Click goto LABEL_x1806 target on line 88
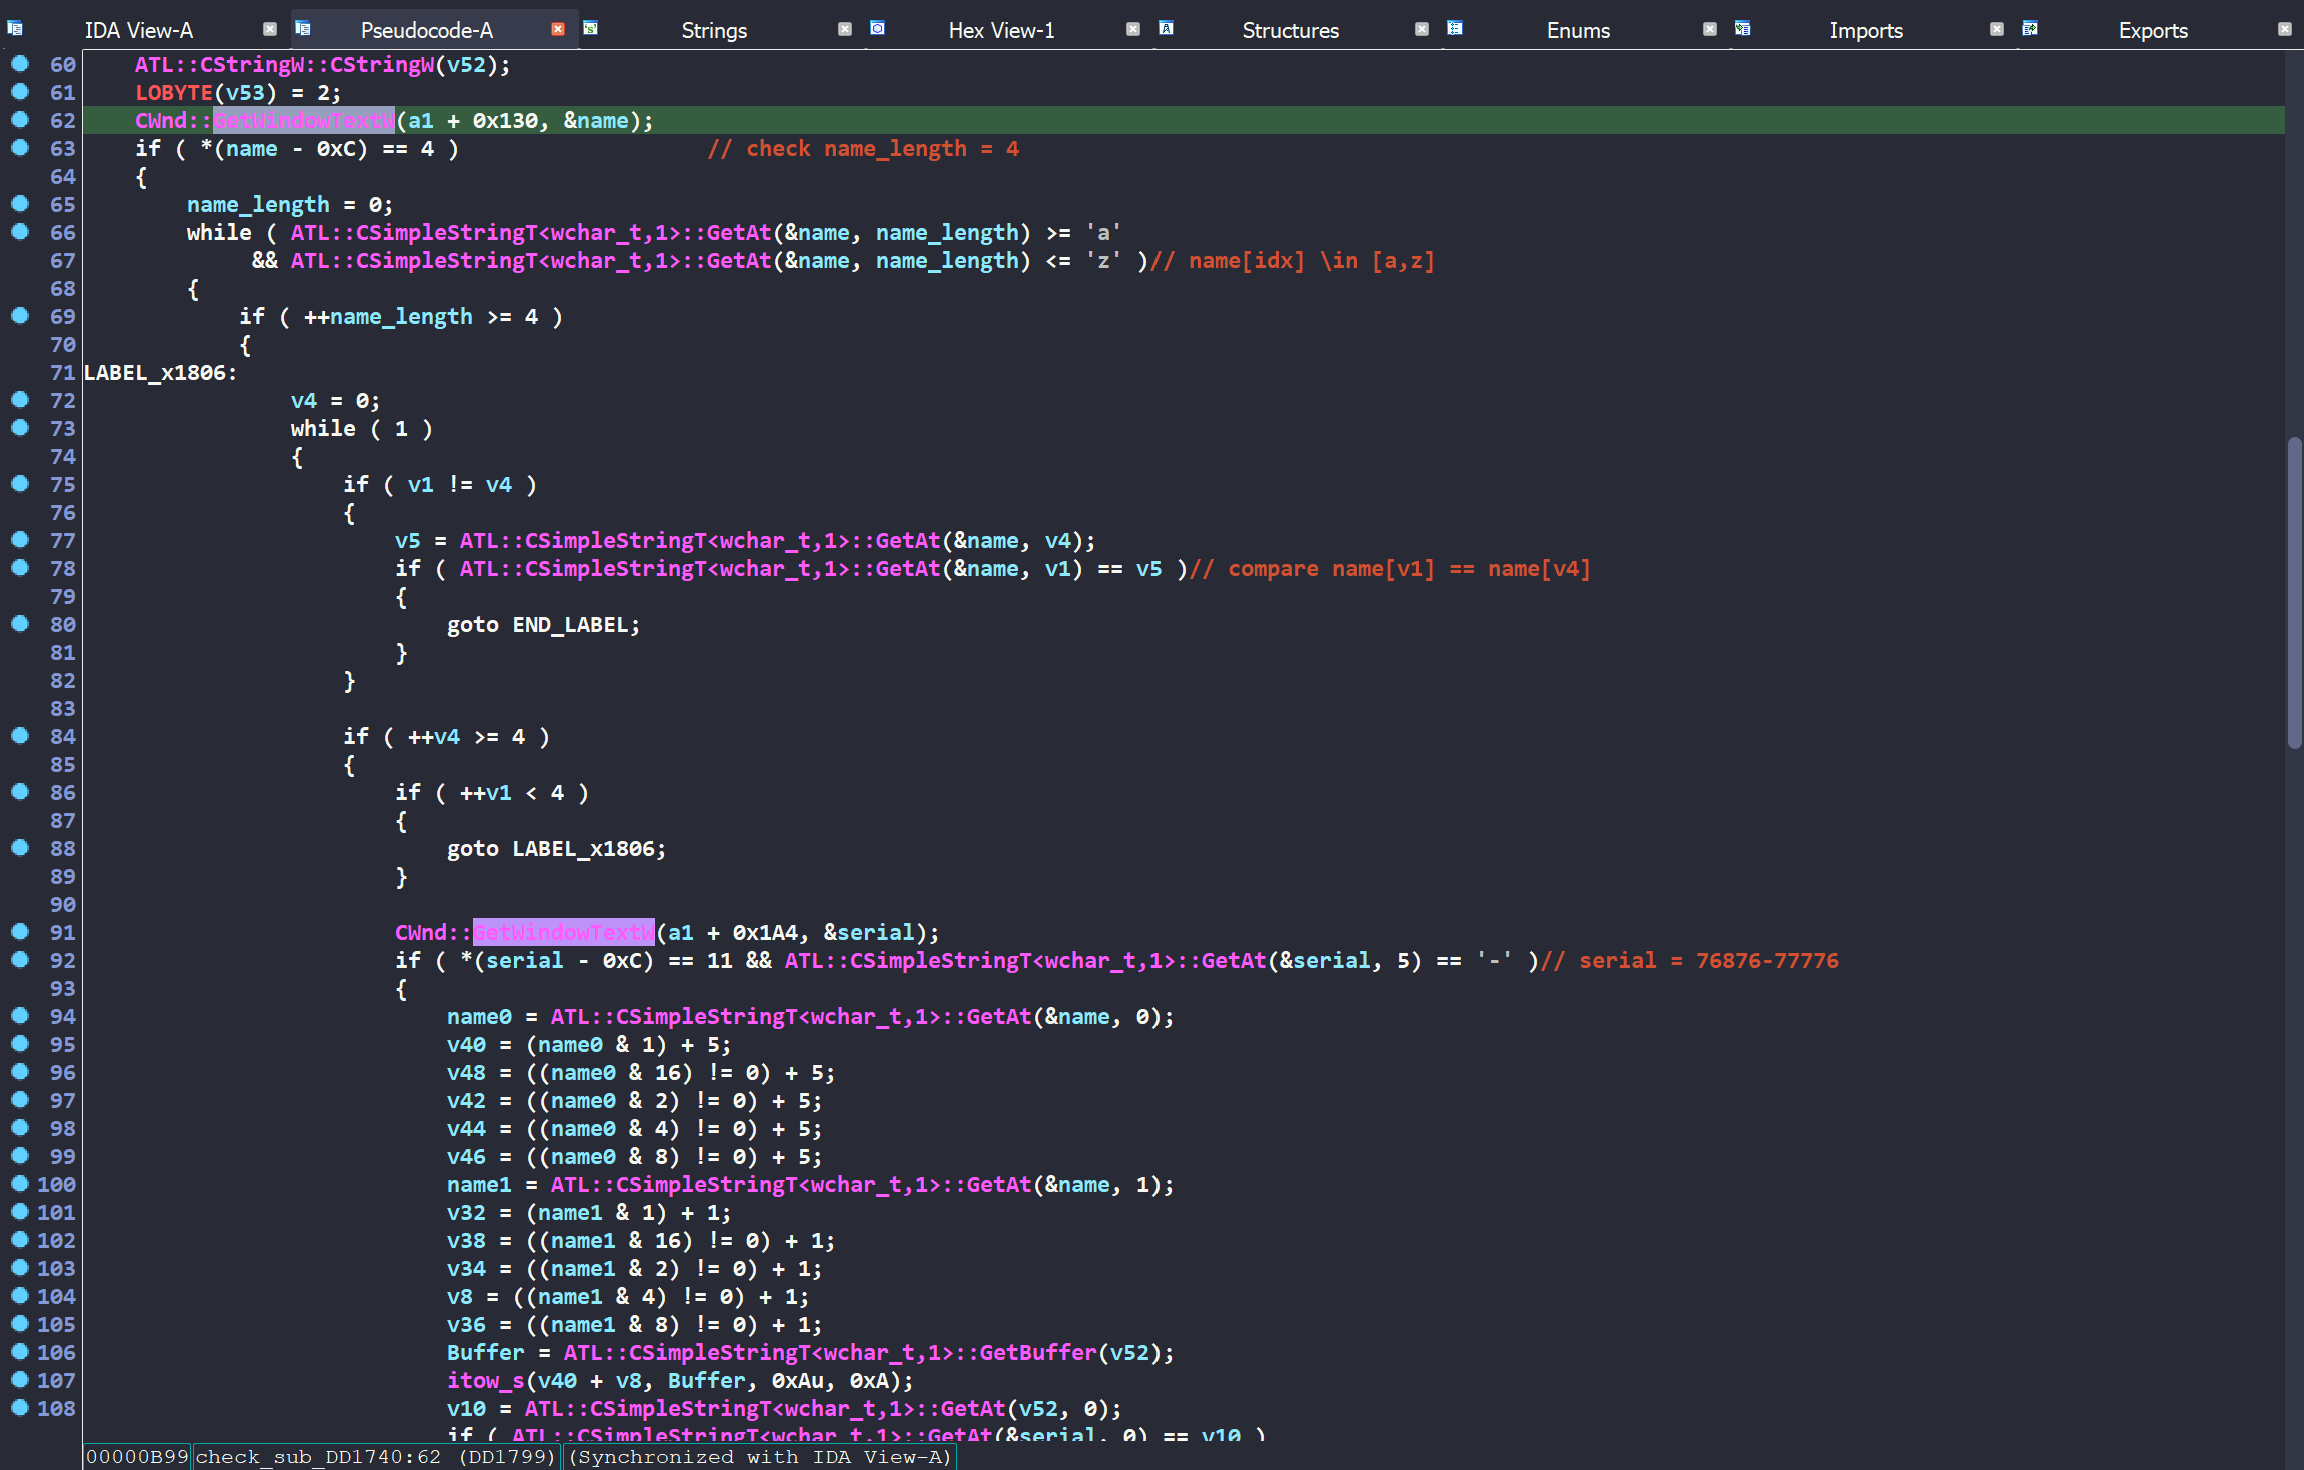This screenshot has width=2304, height=1470. click(583, 848)
